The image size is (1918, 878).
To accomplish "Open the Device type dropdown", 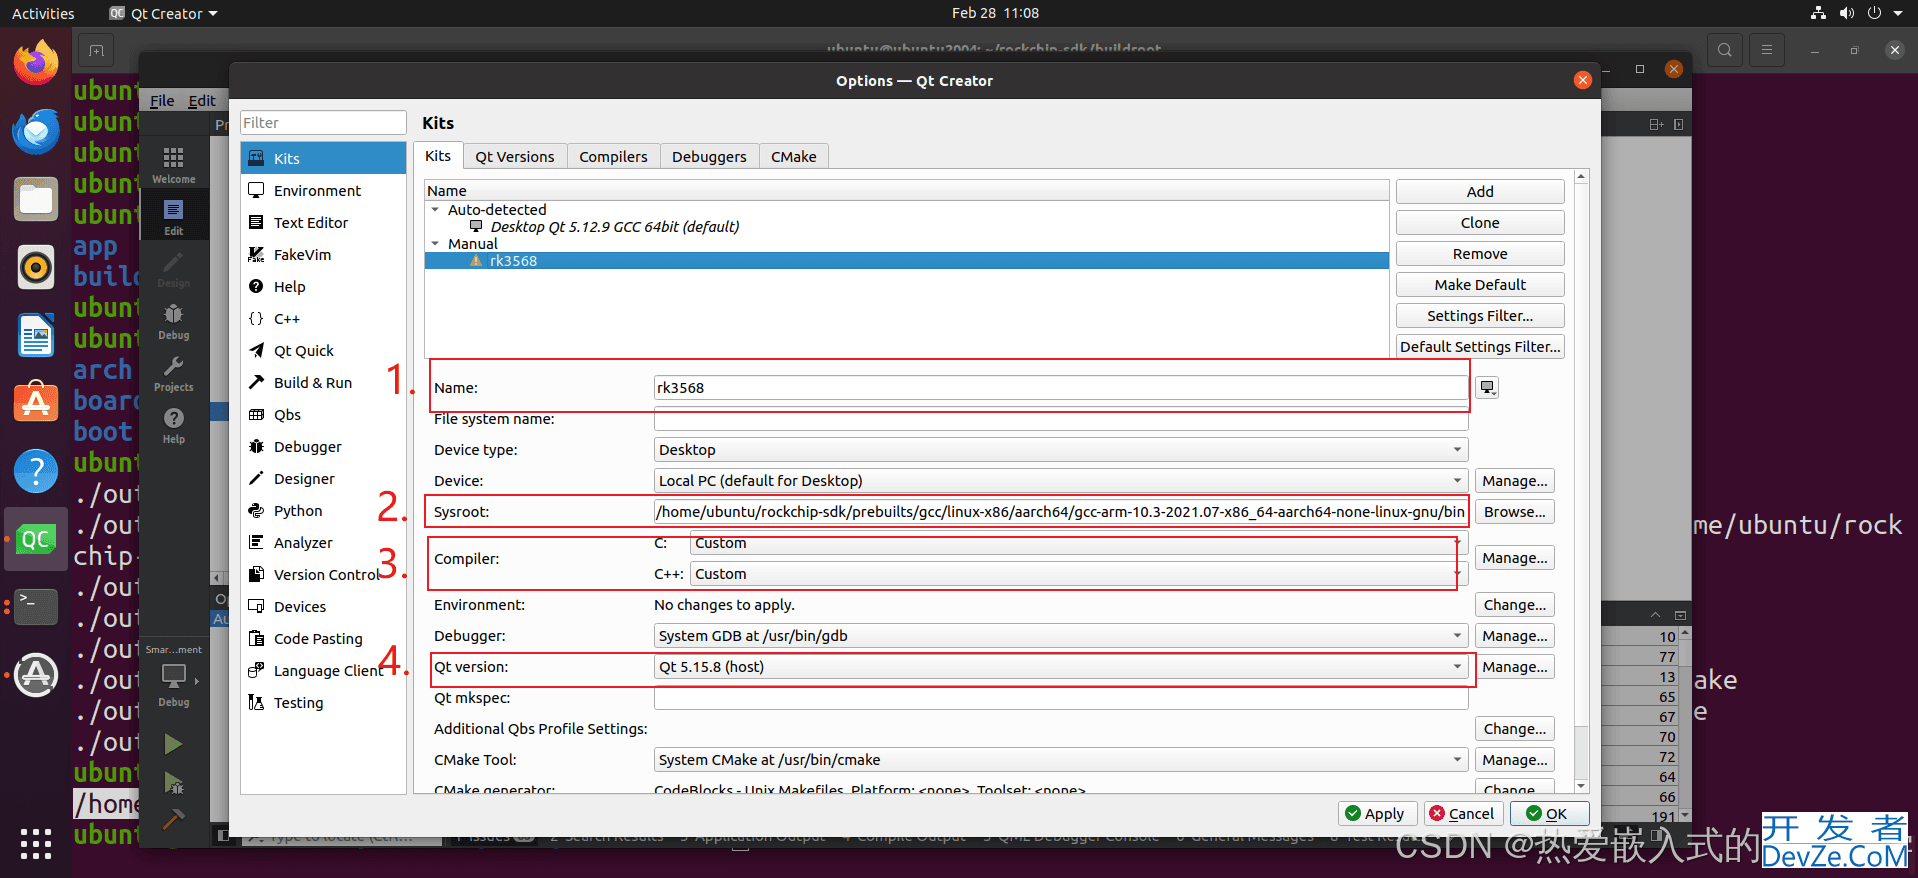I will coord(1061,450).
